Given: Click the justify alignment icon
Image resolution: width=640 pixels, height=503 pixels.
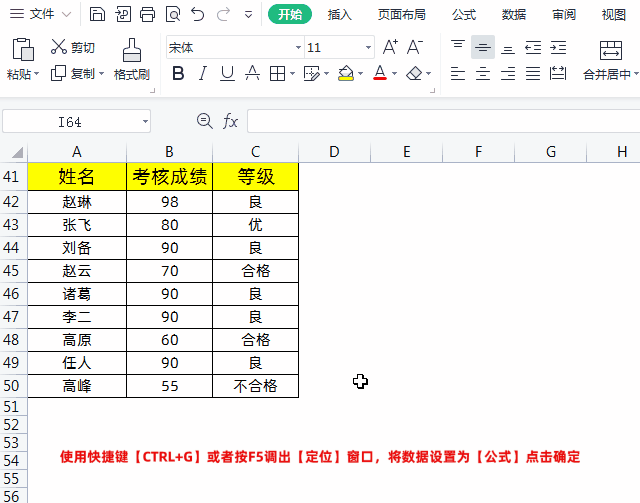Looking at the screenshot, I should pyautogui.click(x=533, y=73).
